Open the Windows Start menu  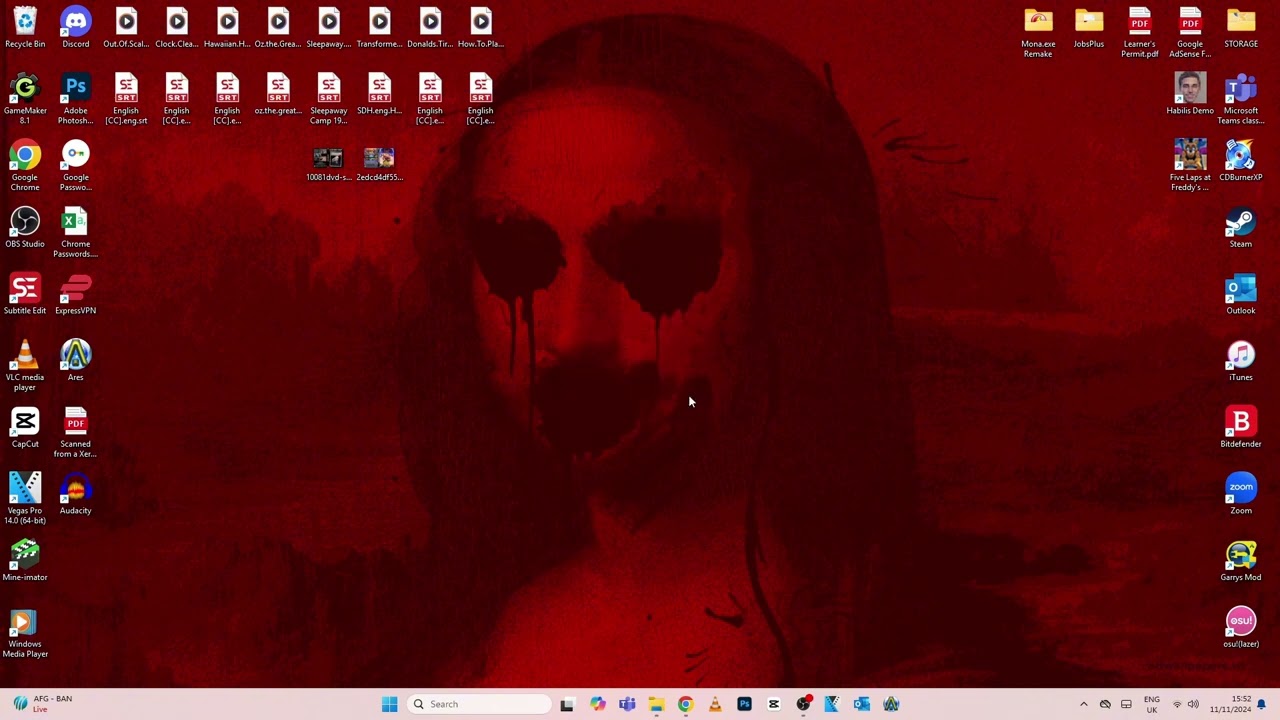[x=389, y=704]
